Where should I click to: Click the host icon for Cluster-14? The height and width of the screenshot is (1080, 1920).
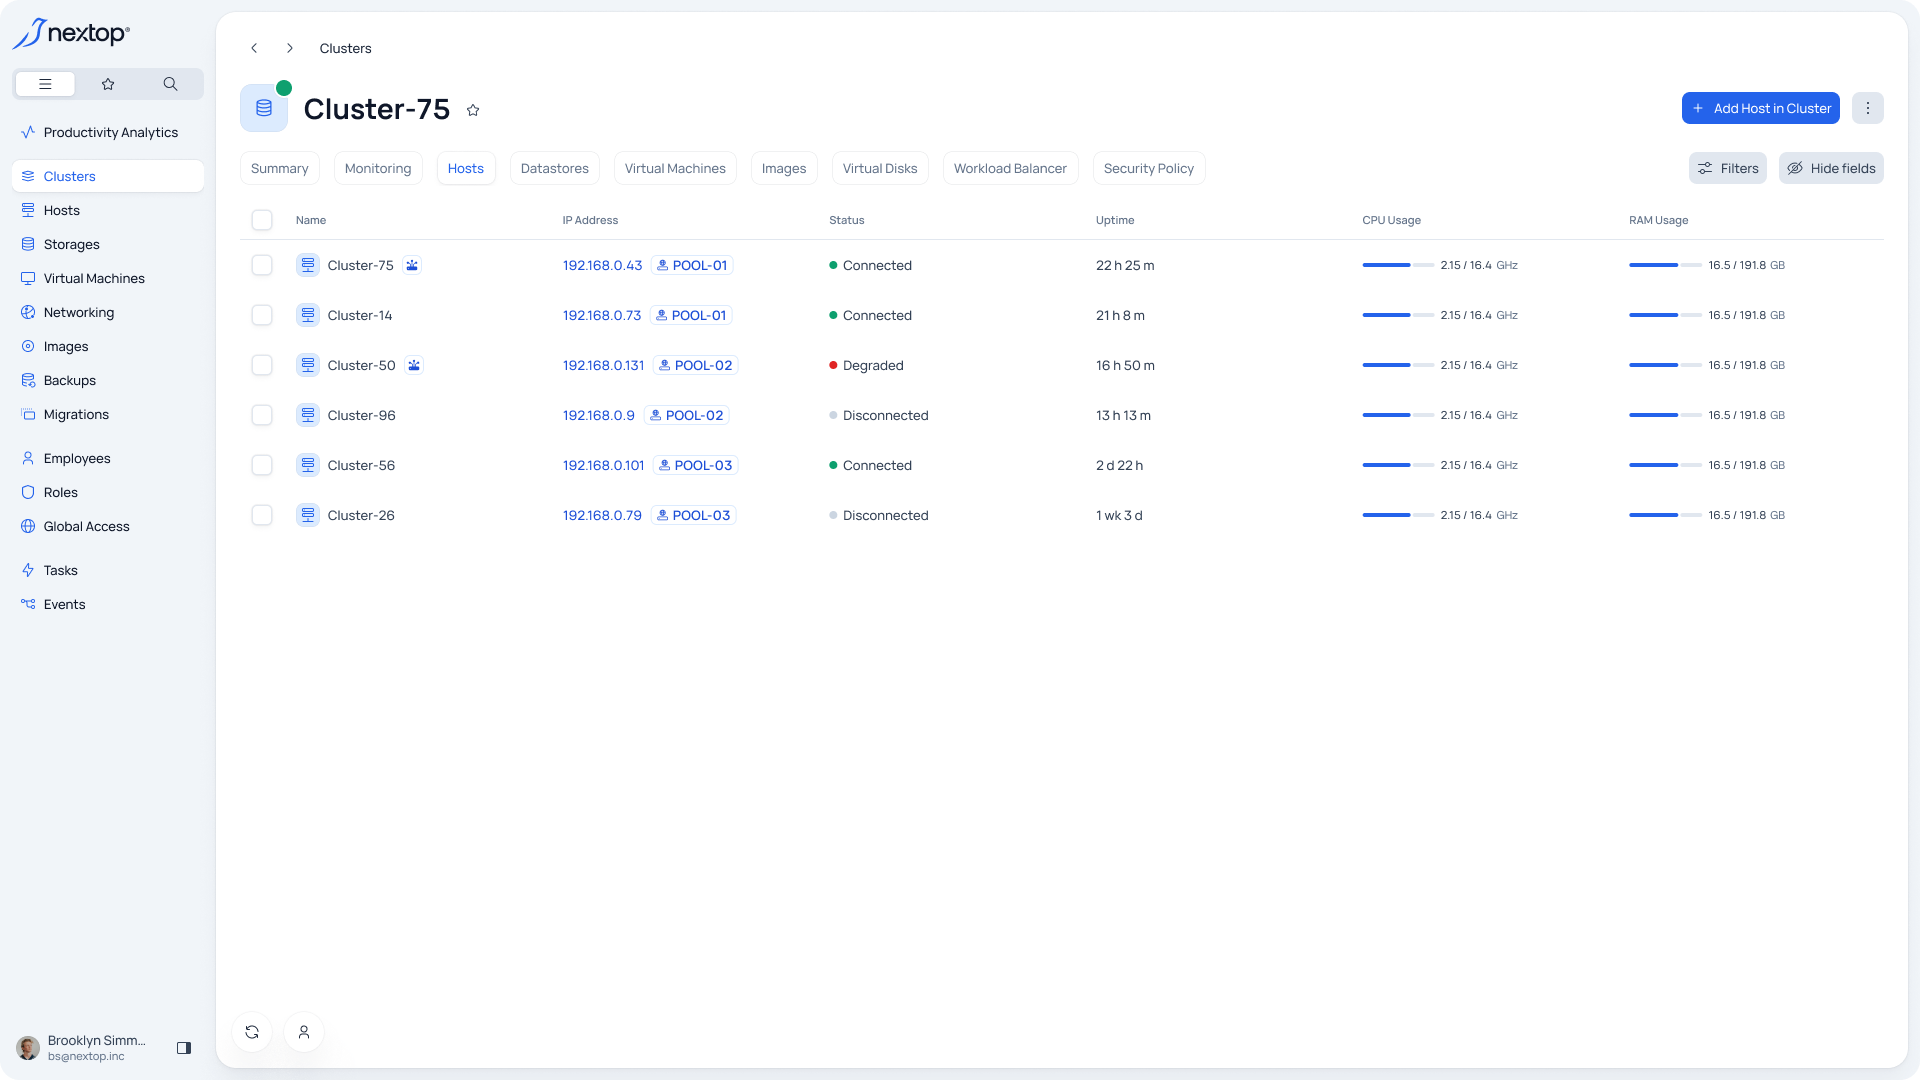click(308, 315)
